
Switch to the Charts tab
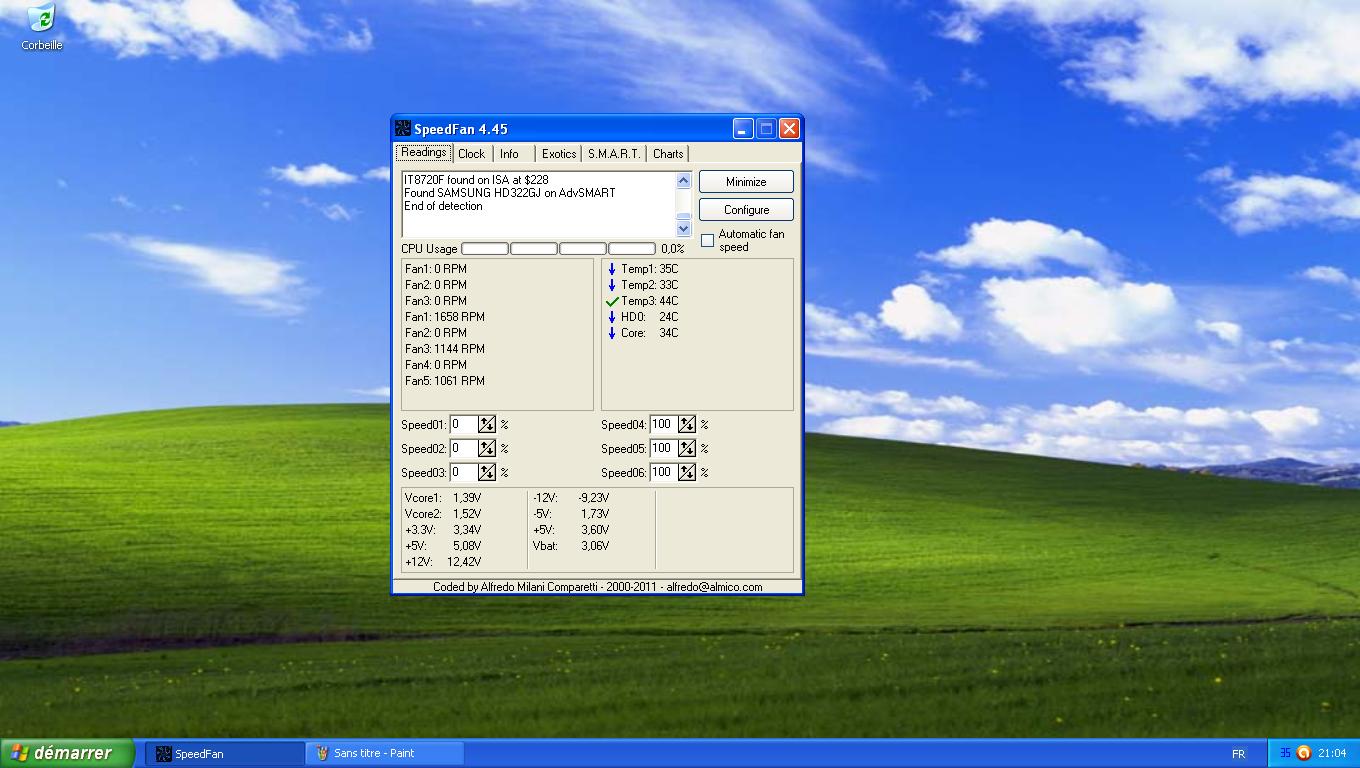click(x=668, y=154)
